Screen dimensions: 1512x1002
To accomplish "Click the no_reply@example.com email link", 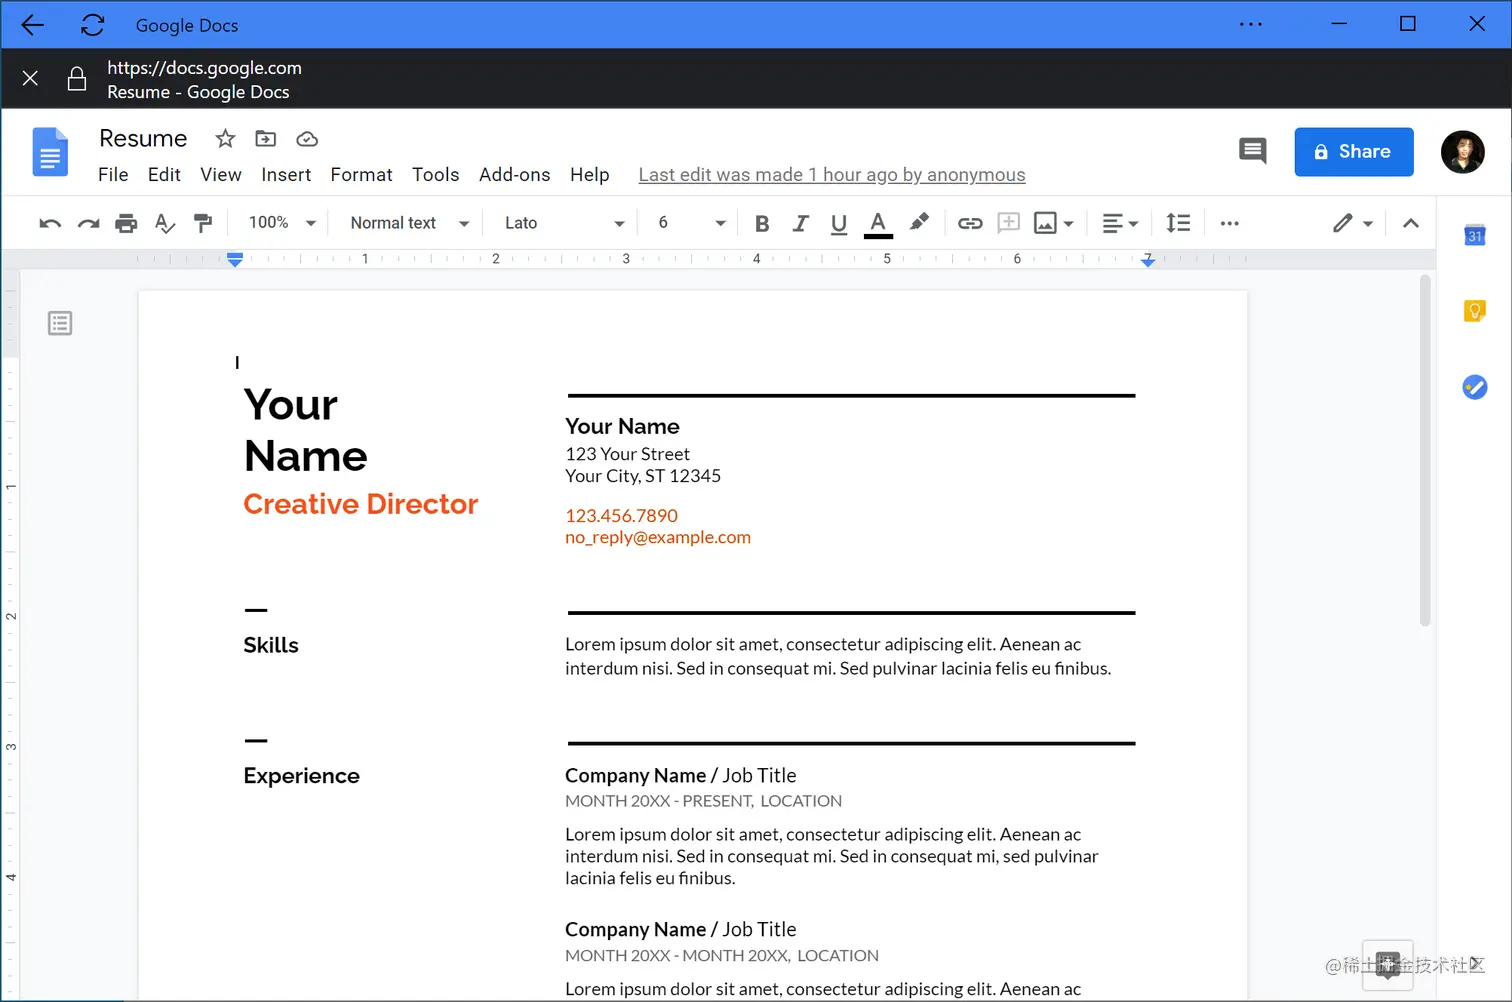I will [x=658, y=537].
